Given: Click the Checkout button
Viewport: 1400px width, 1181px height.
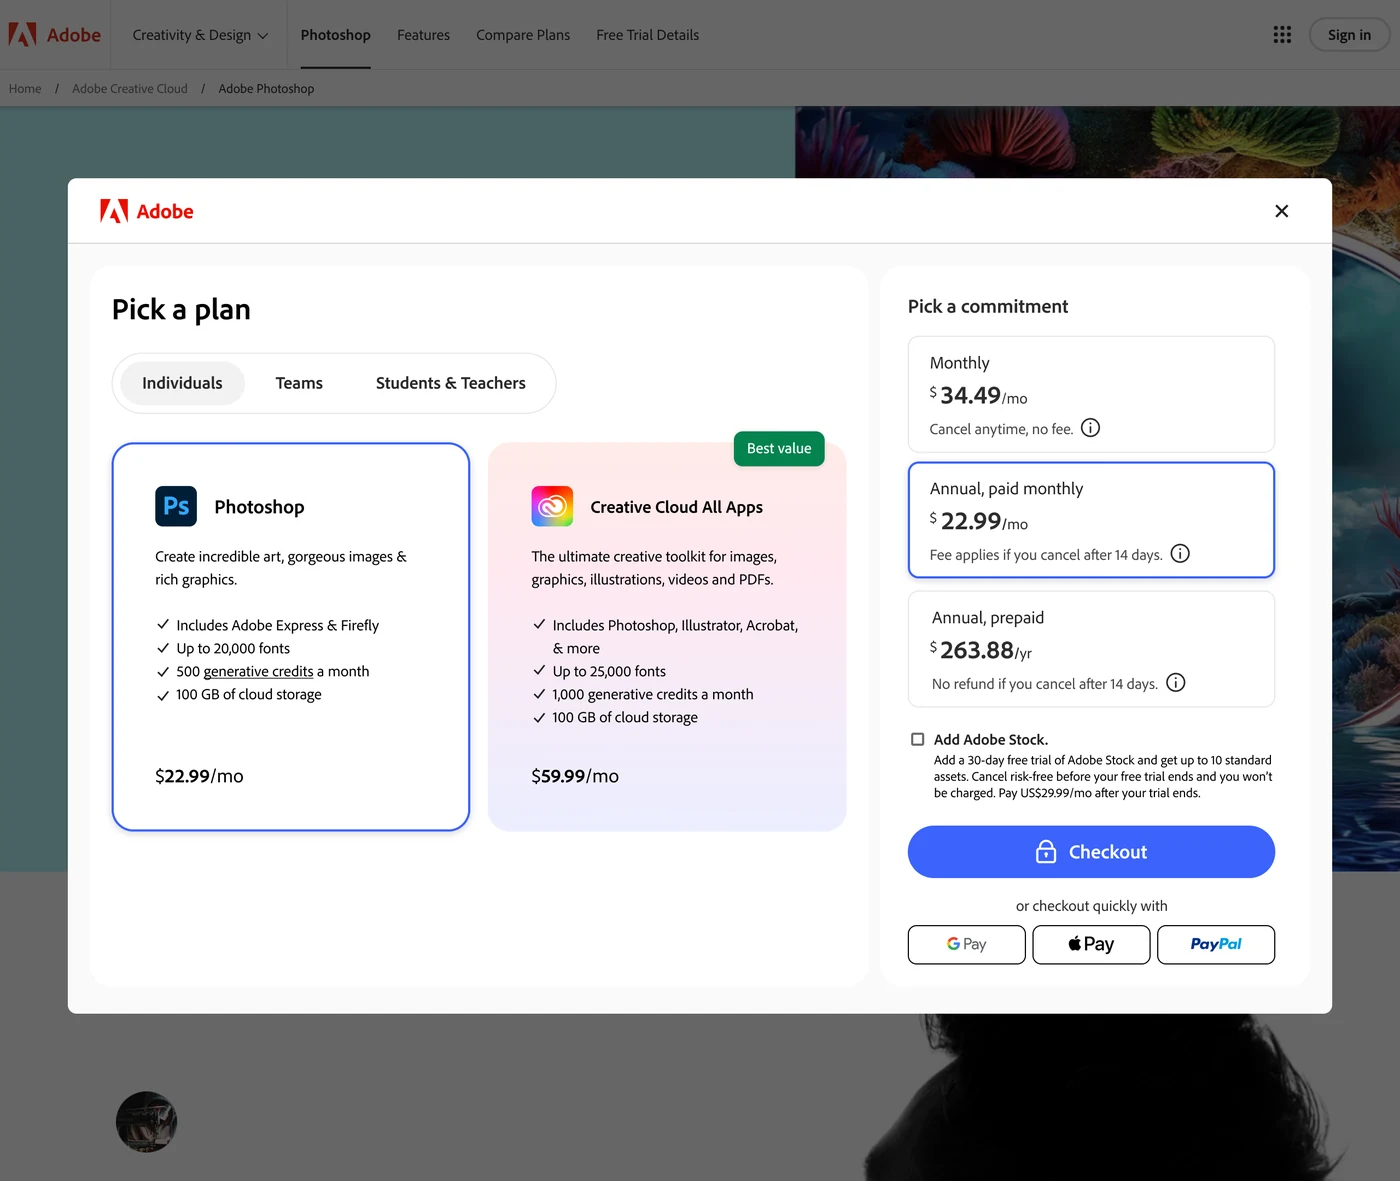Looking at the screenshot, I should (x=1091, y=852).
